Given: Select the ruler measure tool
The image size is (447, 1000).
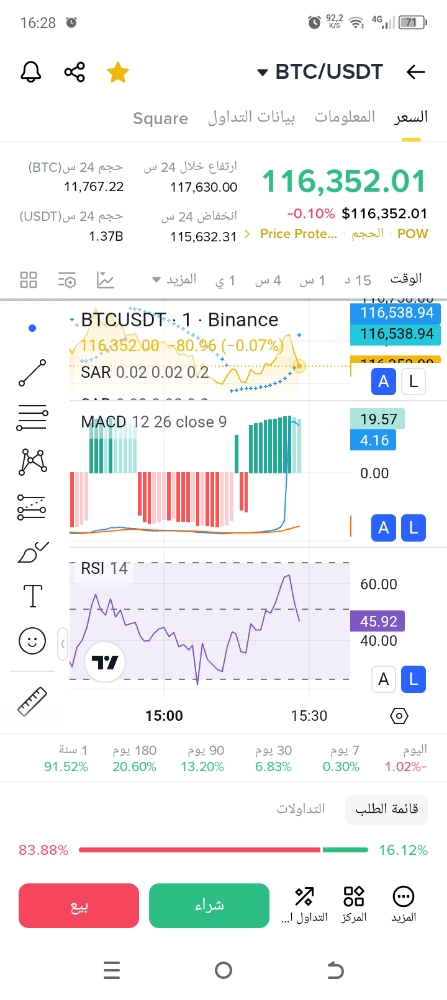Looking at the screenshot, I should (x=33, y=702).
